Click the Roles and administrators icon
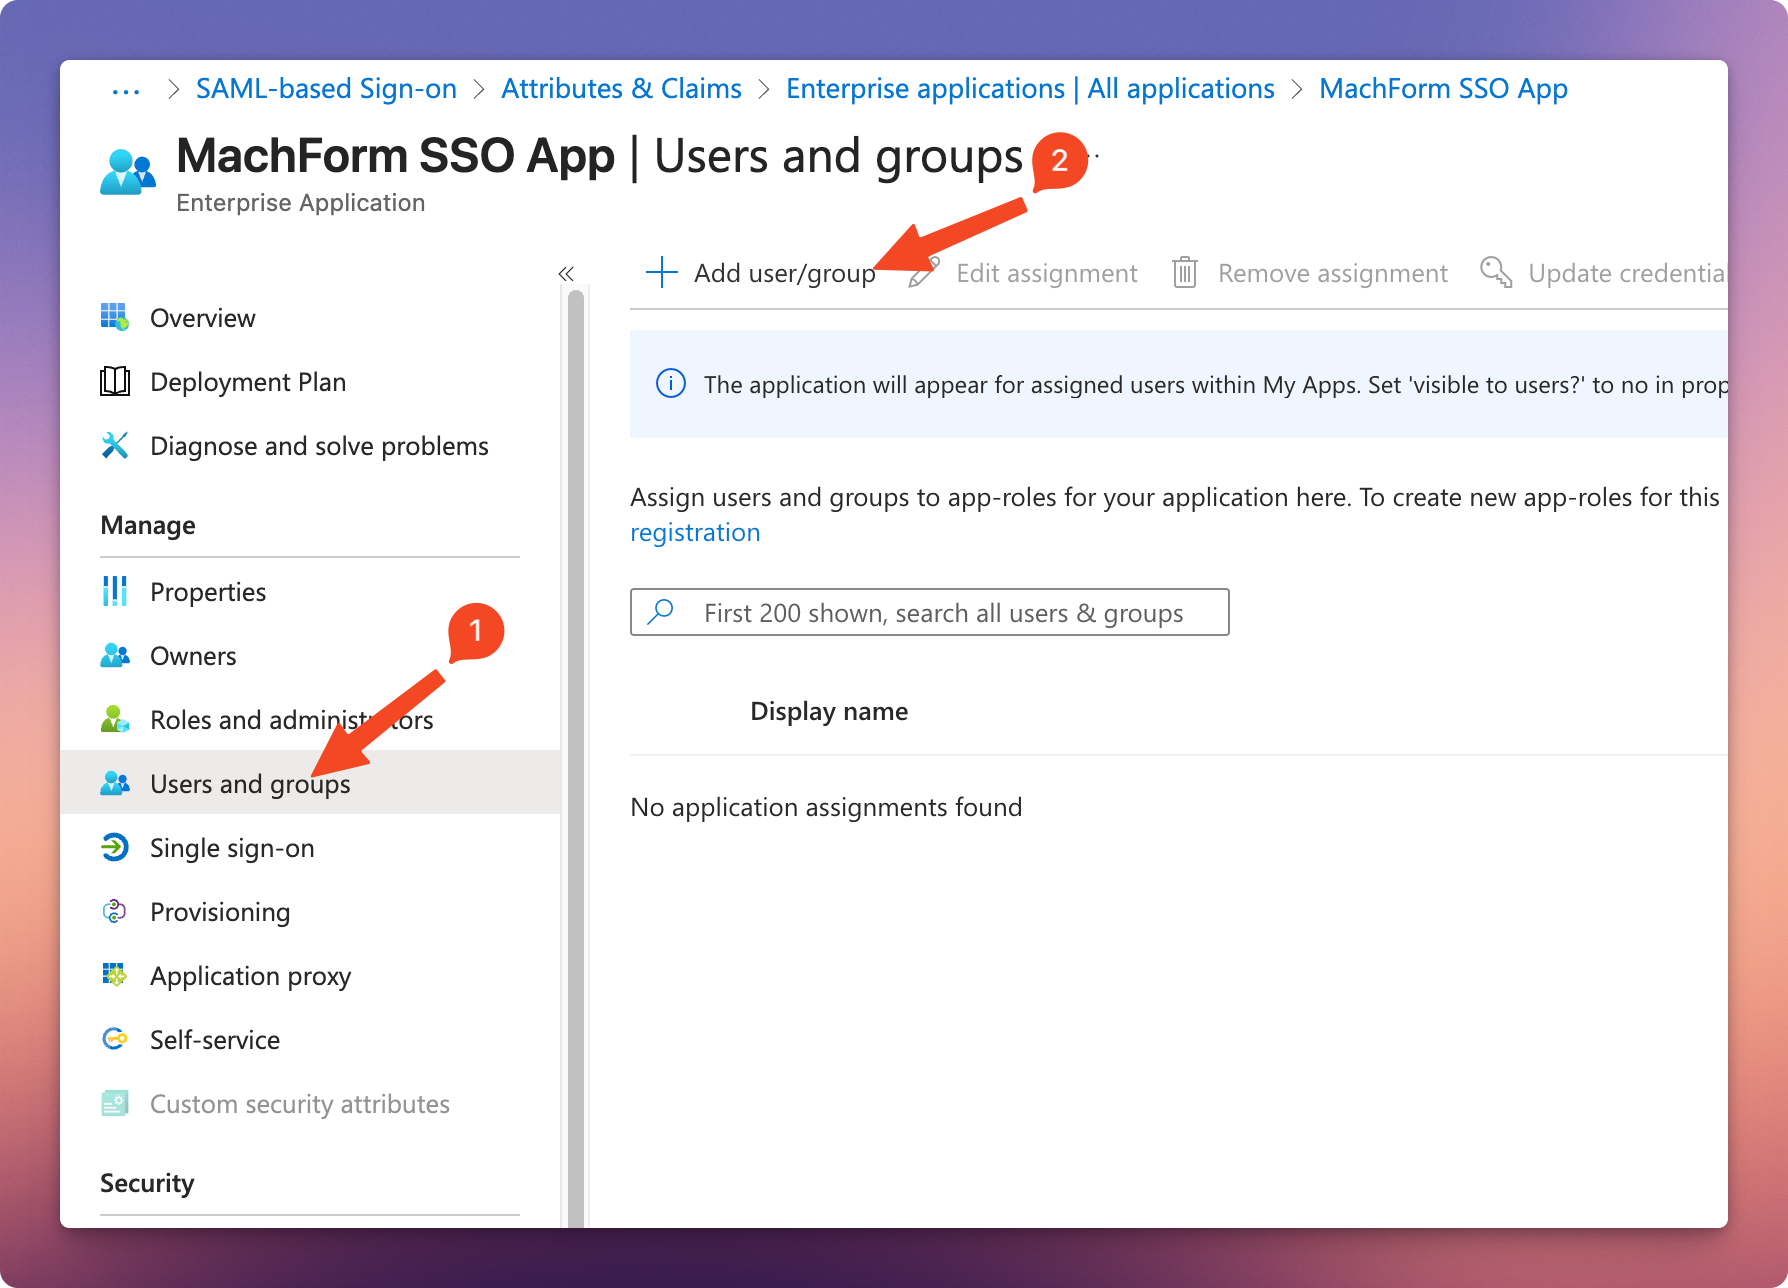 (x=115, y=719)
